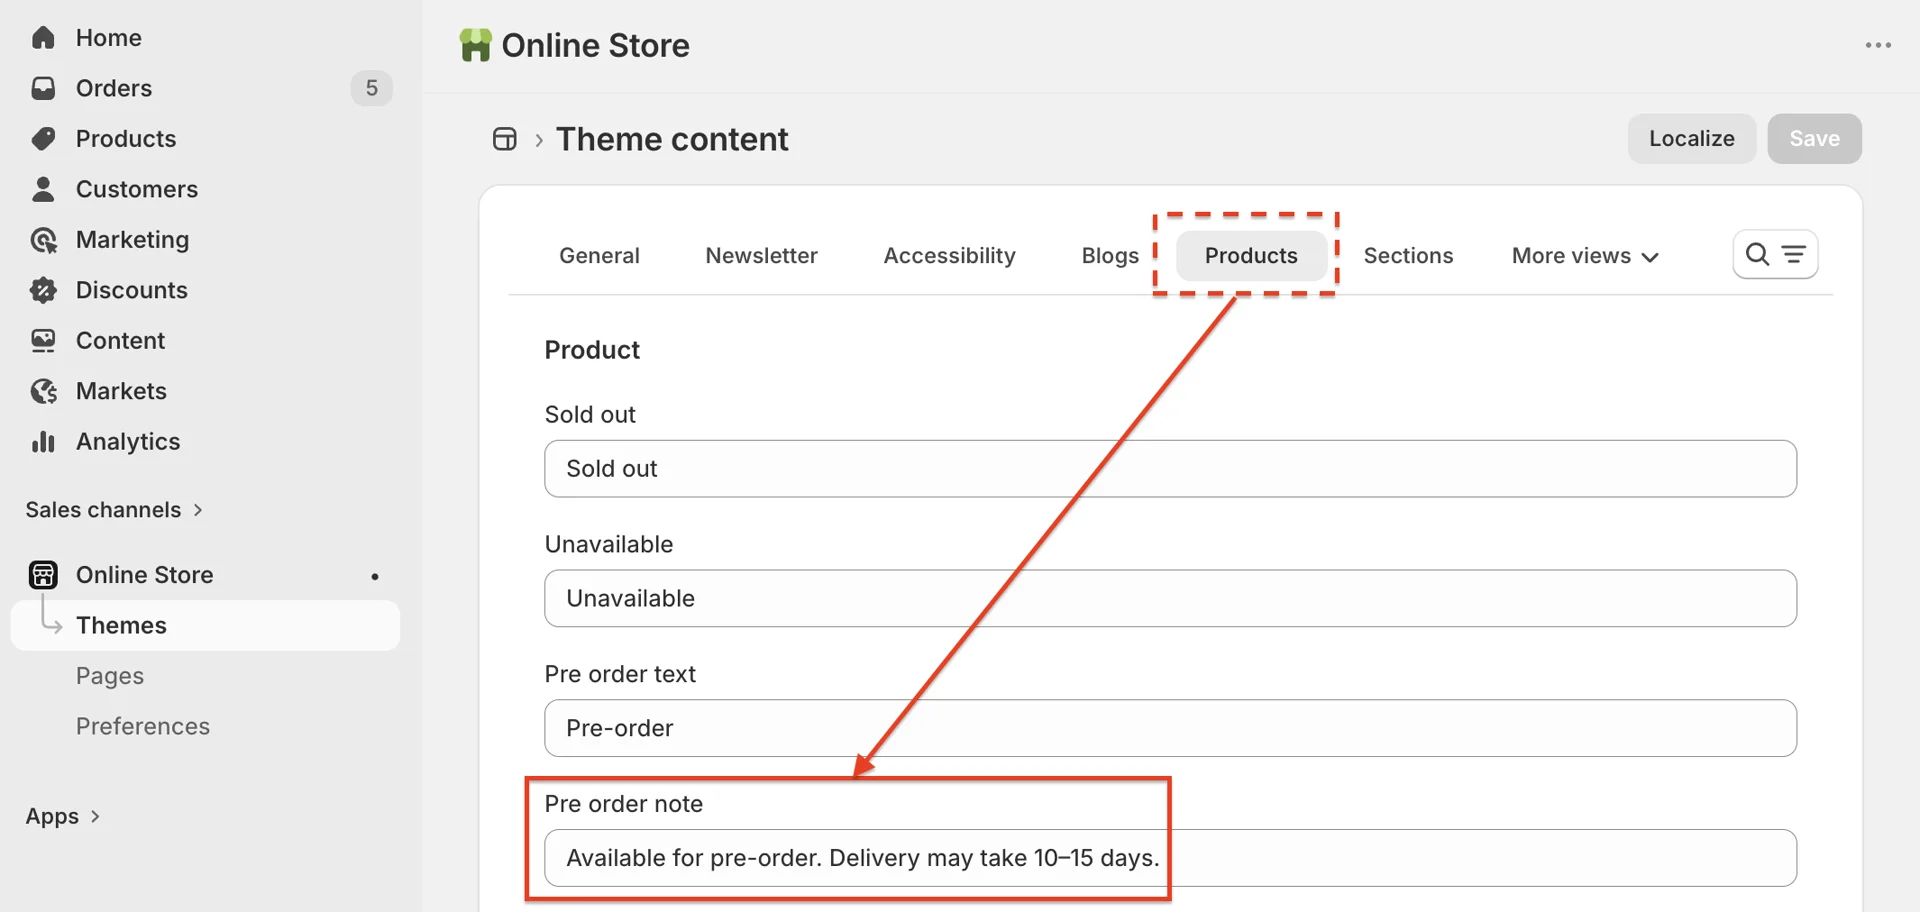Click the Analytics bar chart icon
The image size is (1920, 912).
click(x=43, y=442)
